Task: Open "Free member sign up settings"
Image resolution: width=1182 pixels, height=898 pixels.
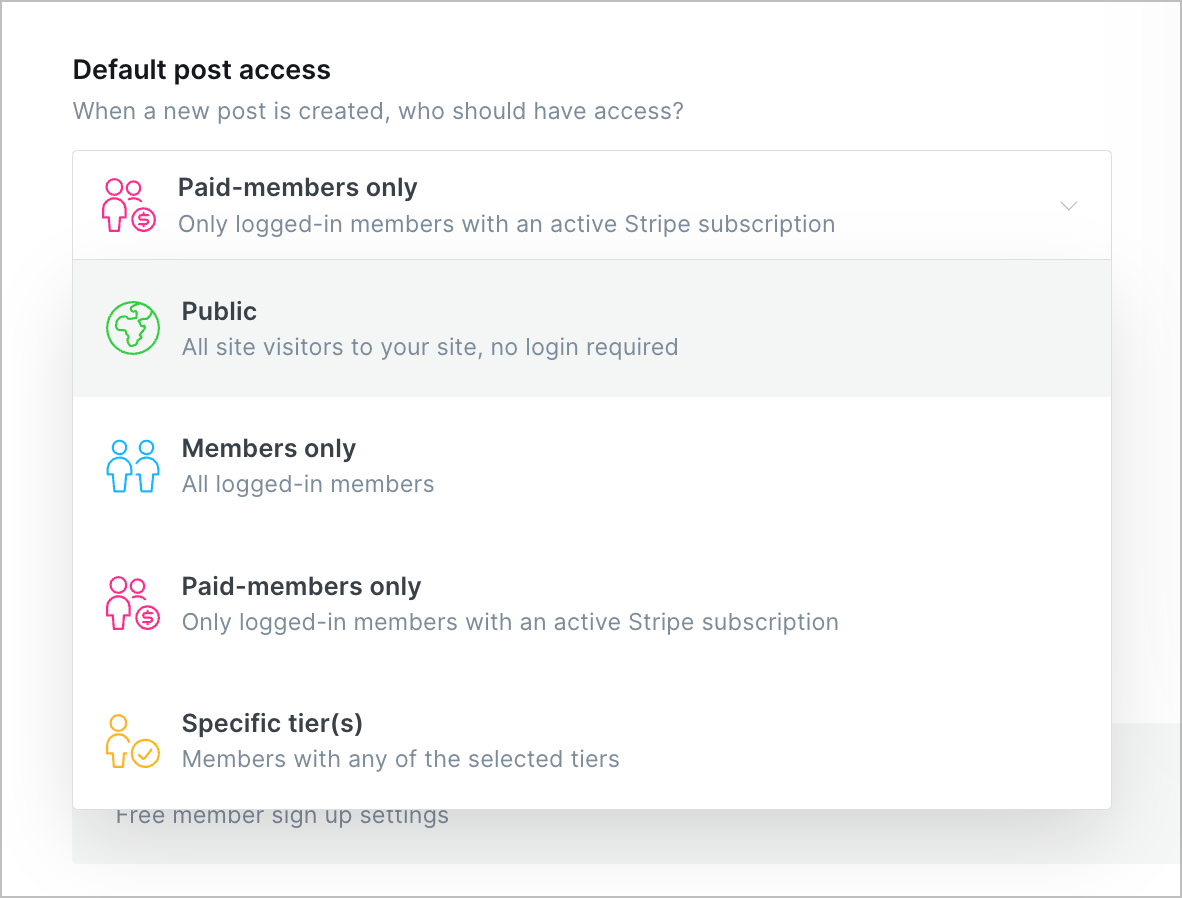Action: [282, 816]
